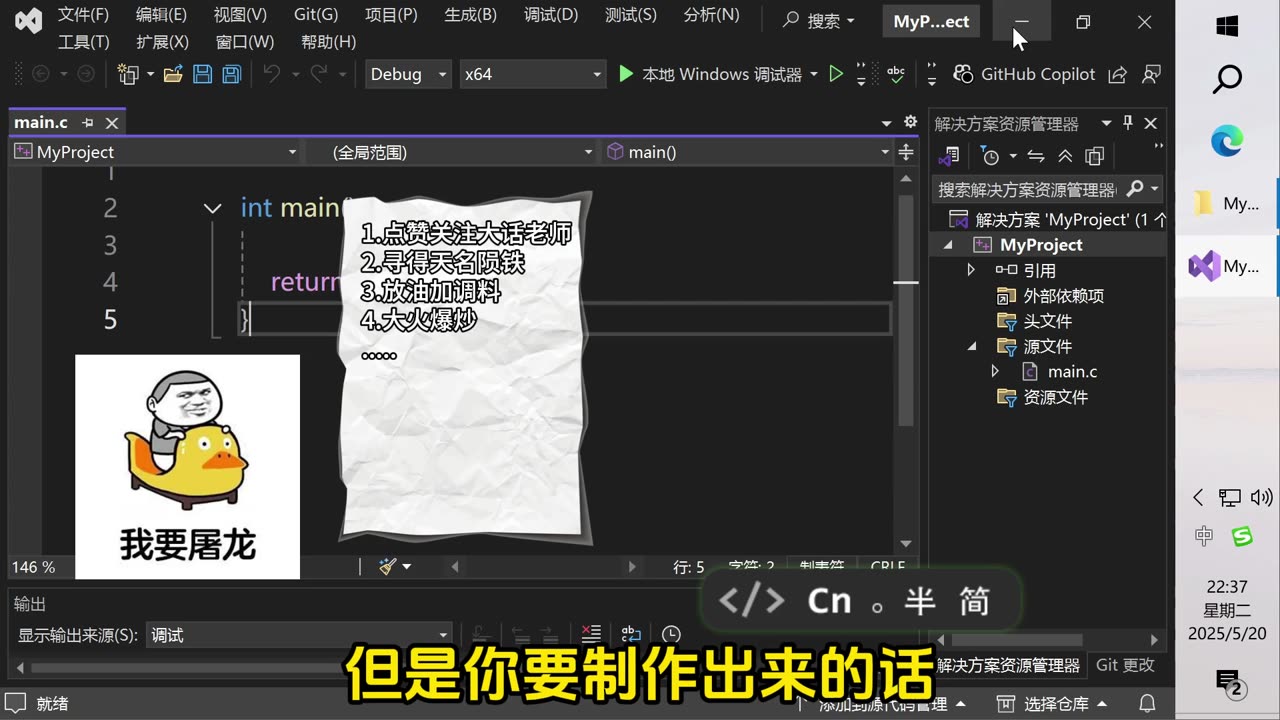Image resolution: width=1280 pixels, height=720 pixels.
Task: Click clear all output icon
Action: click(x=591, y=634)
